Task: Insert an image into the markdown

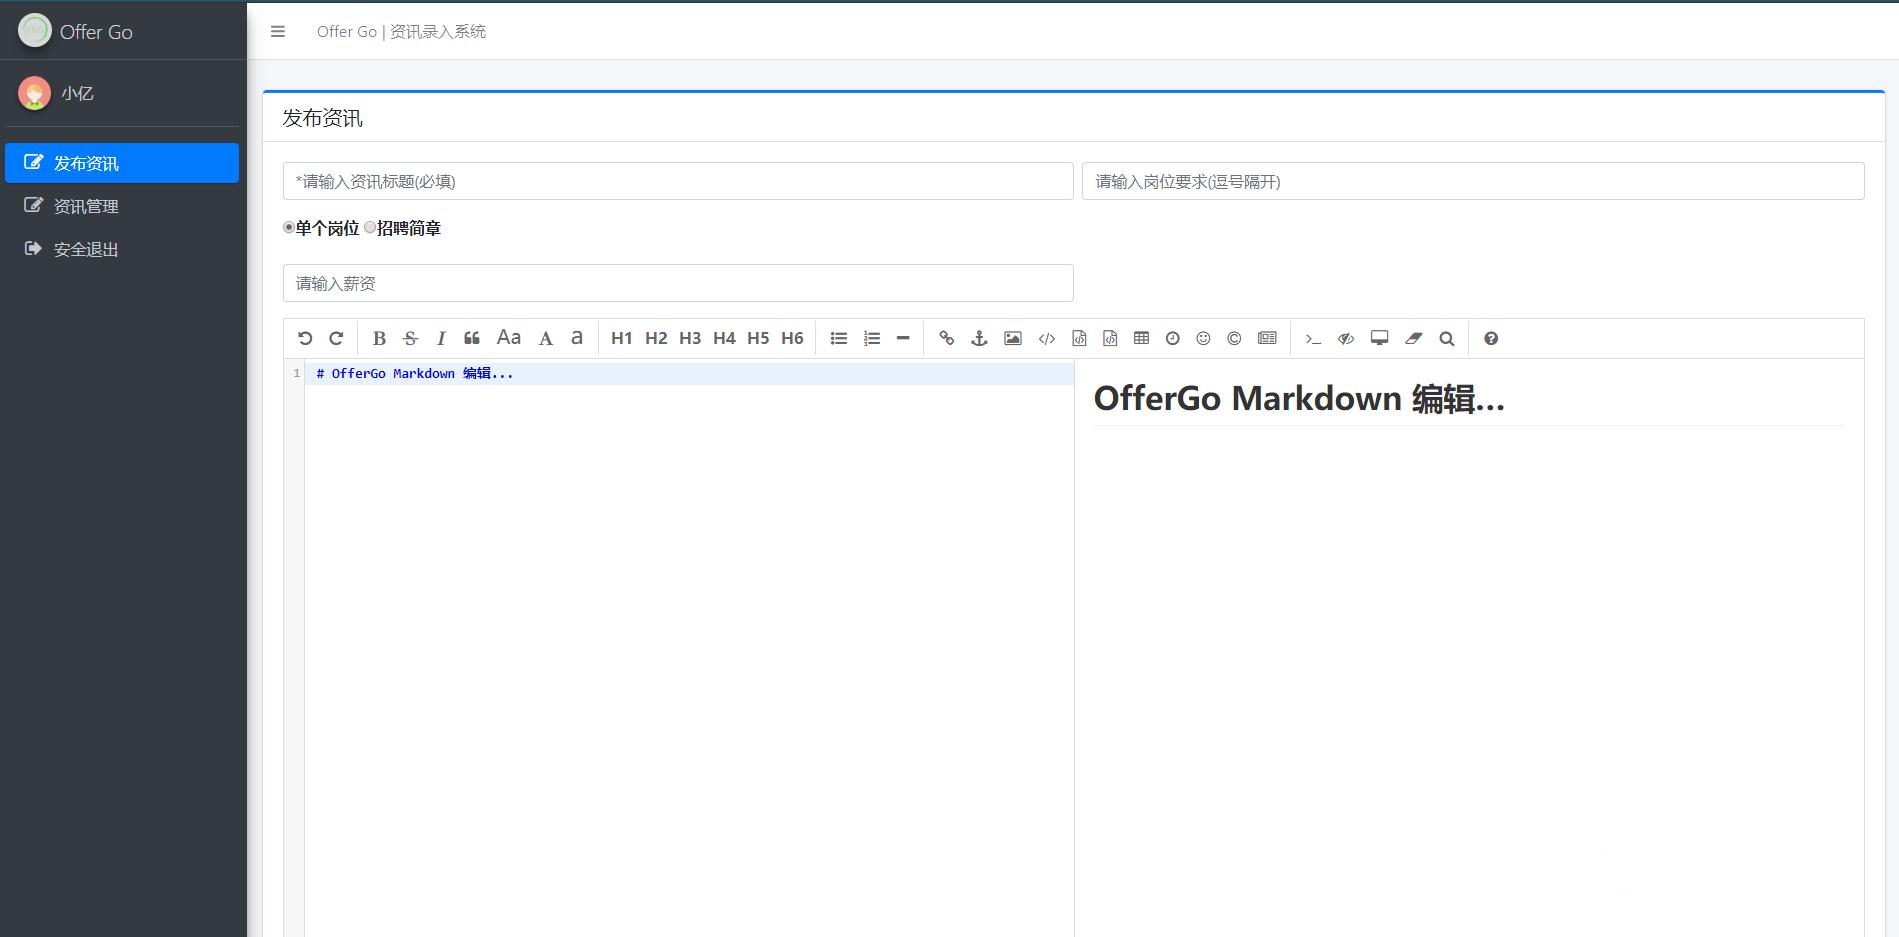Action: (x=1013, y=338)
